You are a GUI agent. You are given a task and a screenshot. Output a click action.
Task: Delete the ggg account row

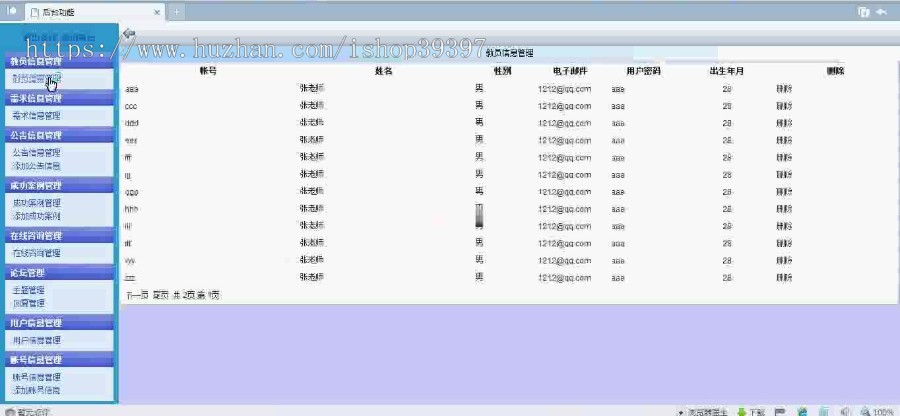[x=784, y=192]
